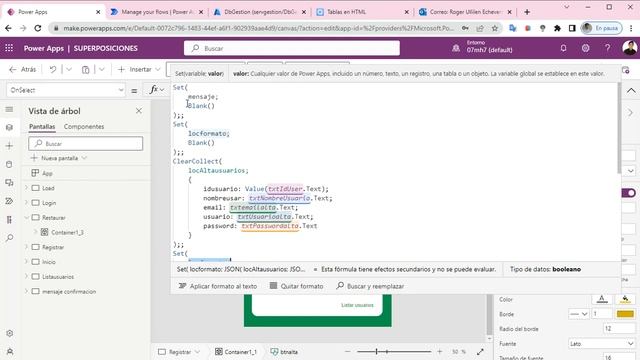
Task: Close the Vista de árbol panel
Action: point(139,111)
